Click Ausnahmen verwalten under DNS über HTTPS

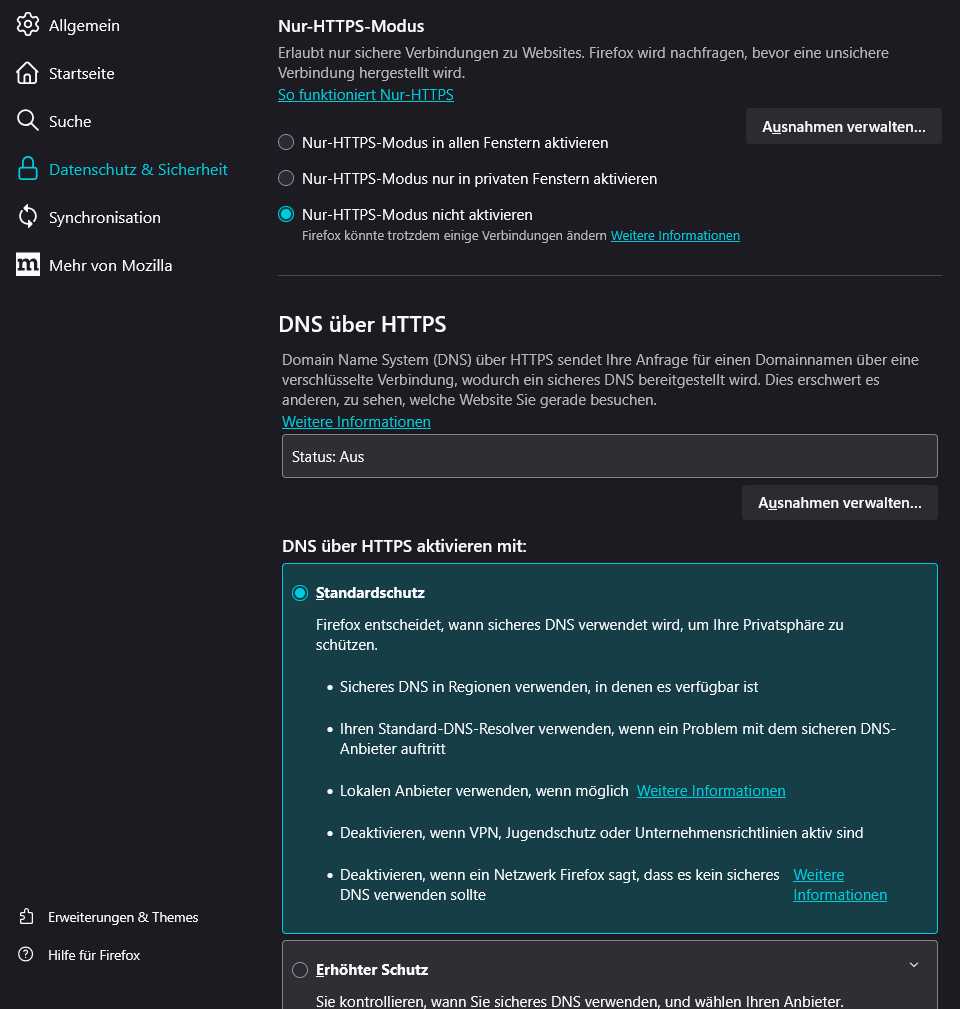point(839,503)
